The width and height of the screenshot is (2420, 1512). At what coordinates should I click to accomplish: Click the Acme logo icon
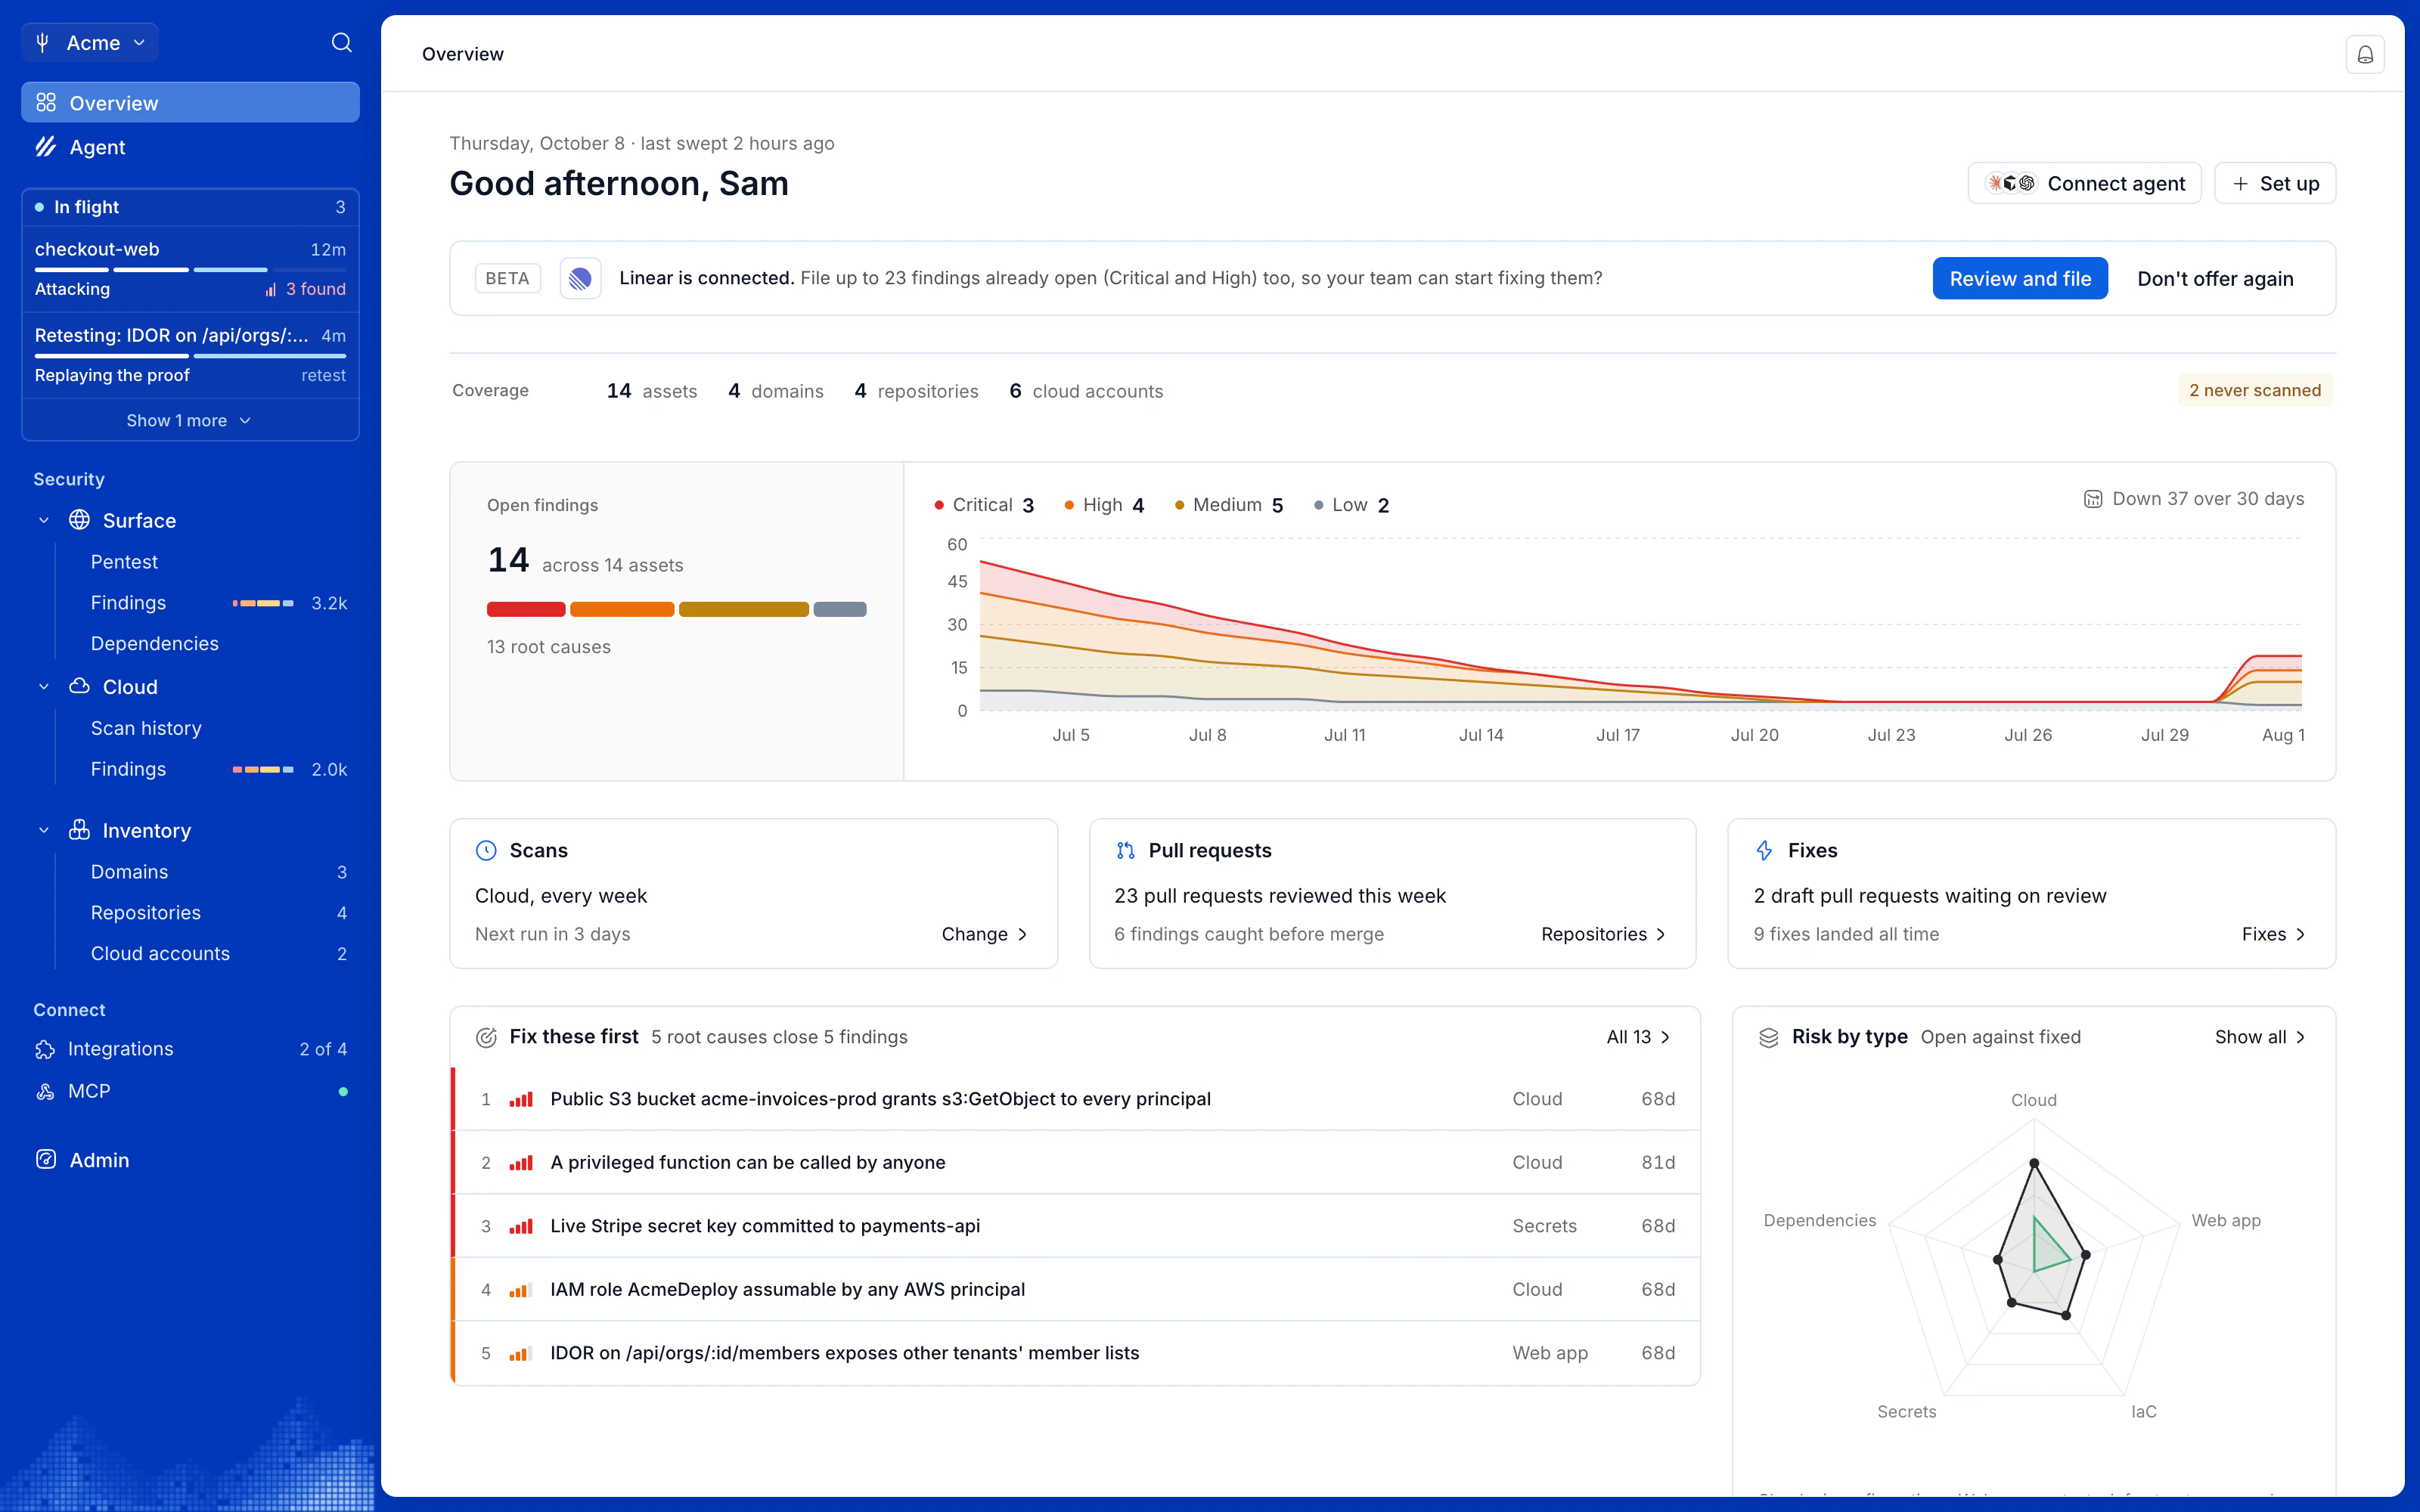(x=43, y=42)
